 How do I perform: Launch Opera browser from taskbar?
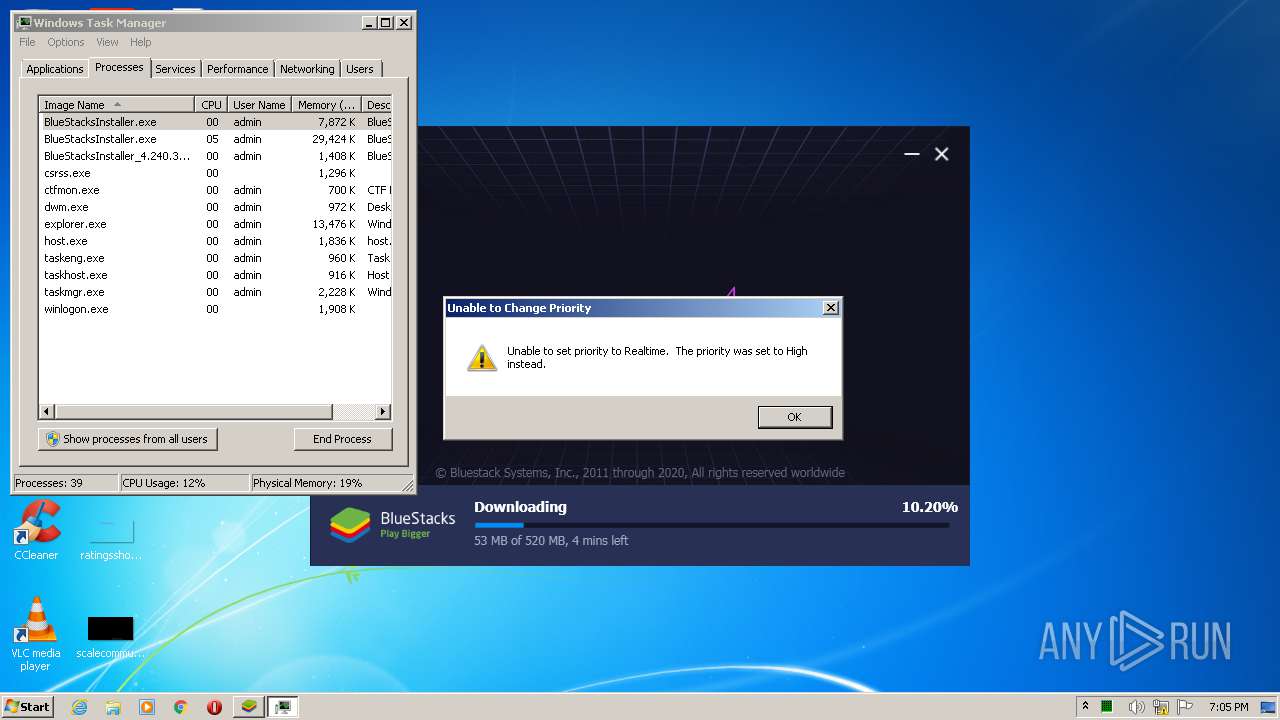[214, 707]
